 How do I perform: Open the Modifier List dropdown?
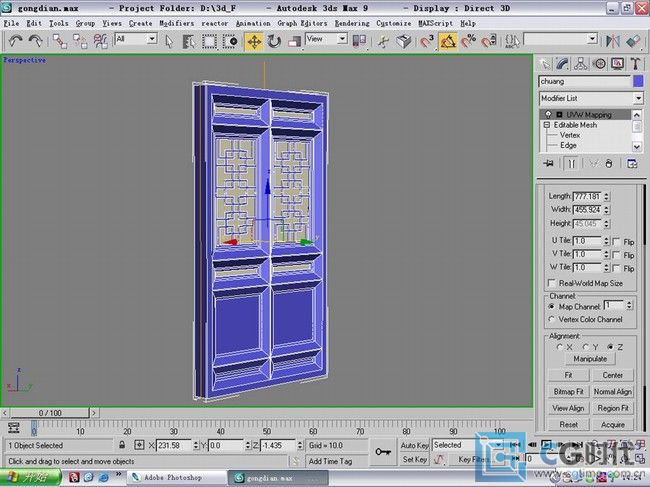[x=638, y=98]
